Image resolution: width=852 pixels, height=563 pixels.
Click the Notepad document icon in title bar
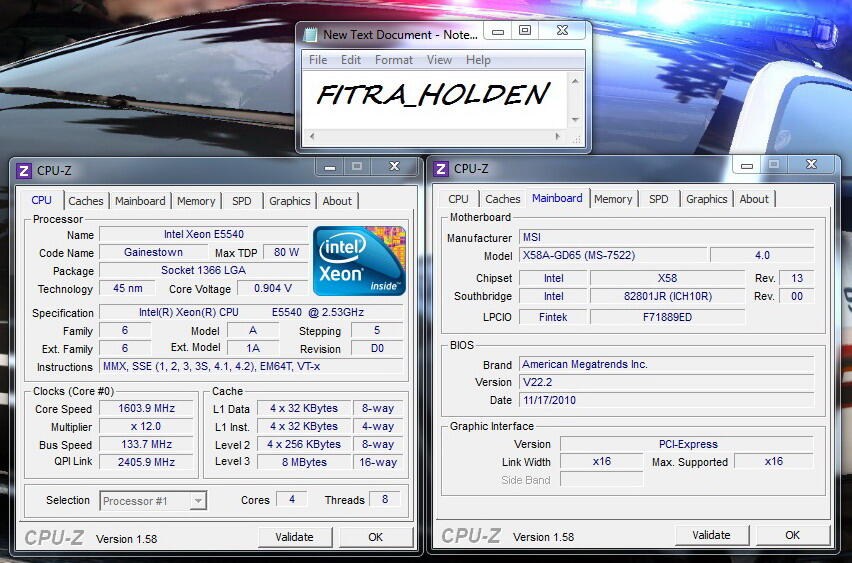pos(310,35)
